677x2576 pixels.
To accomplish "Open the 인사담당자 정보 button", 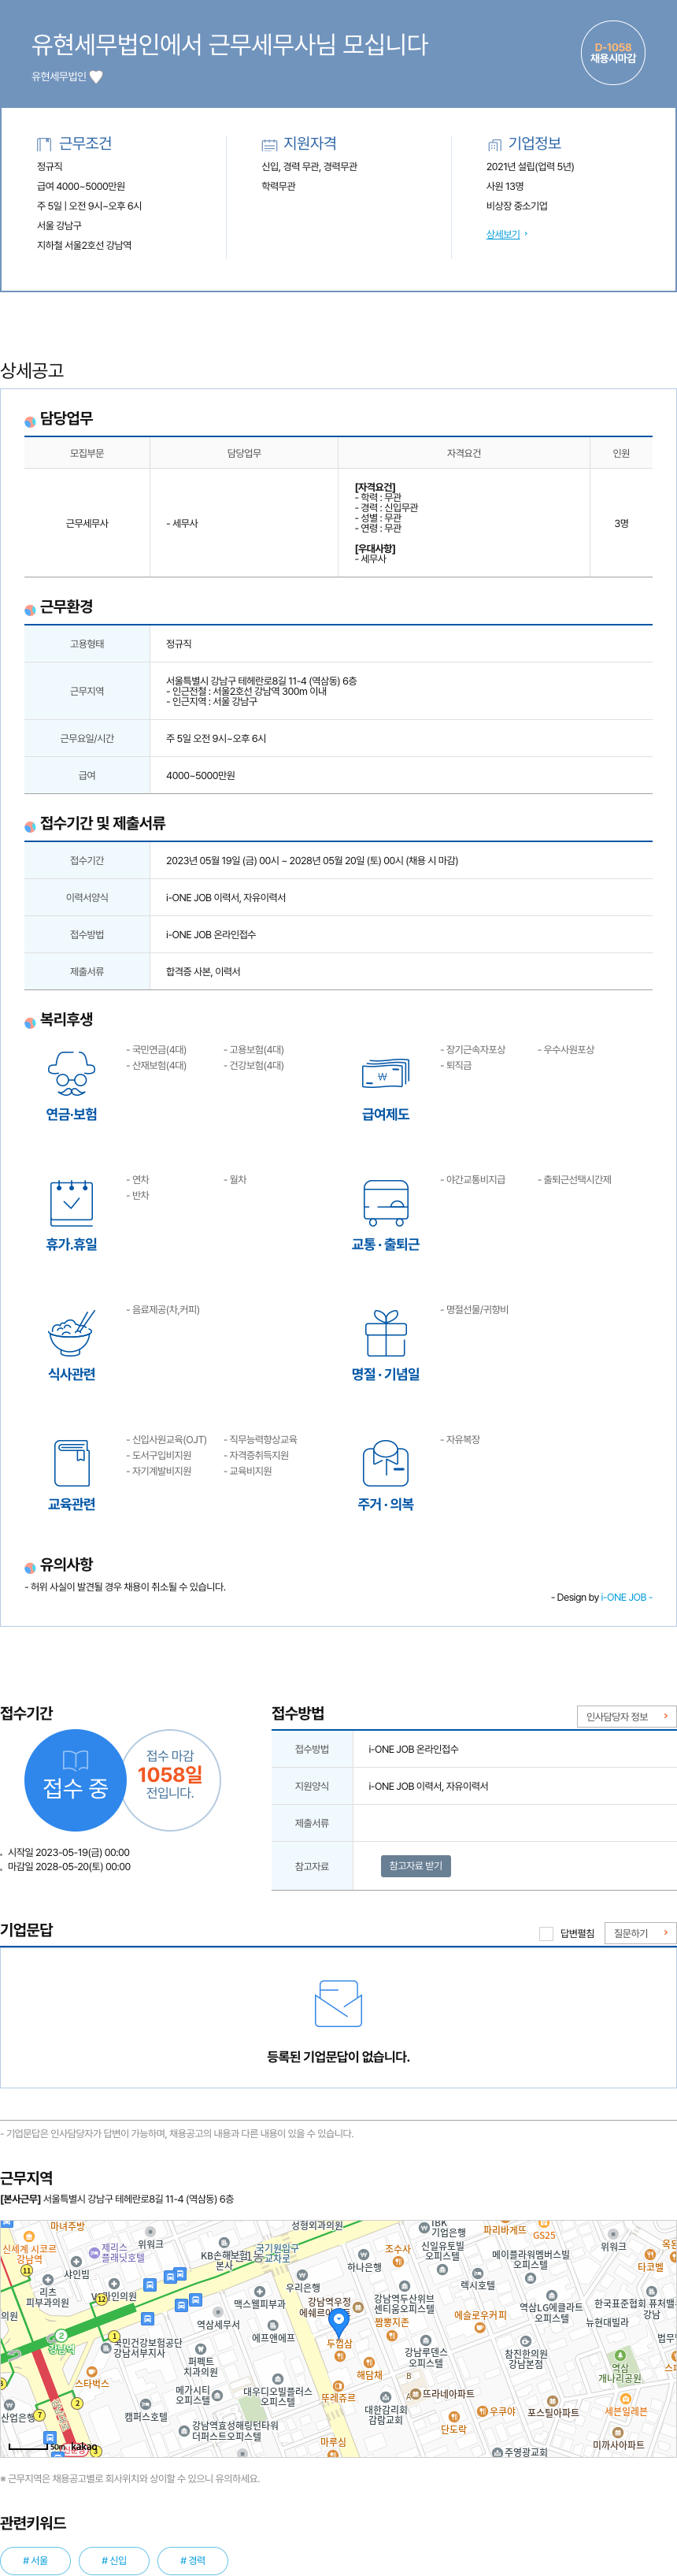I will coord(627,1717).
